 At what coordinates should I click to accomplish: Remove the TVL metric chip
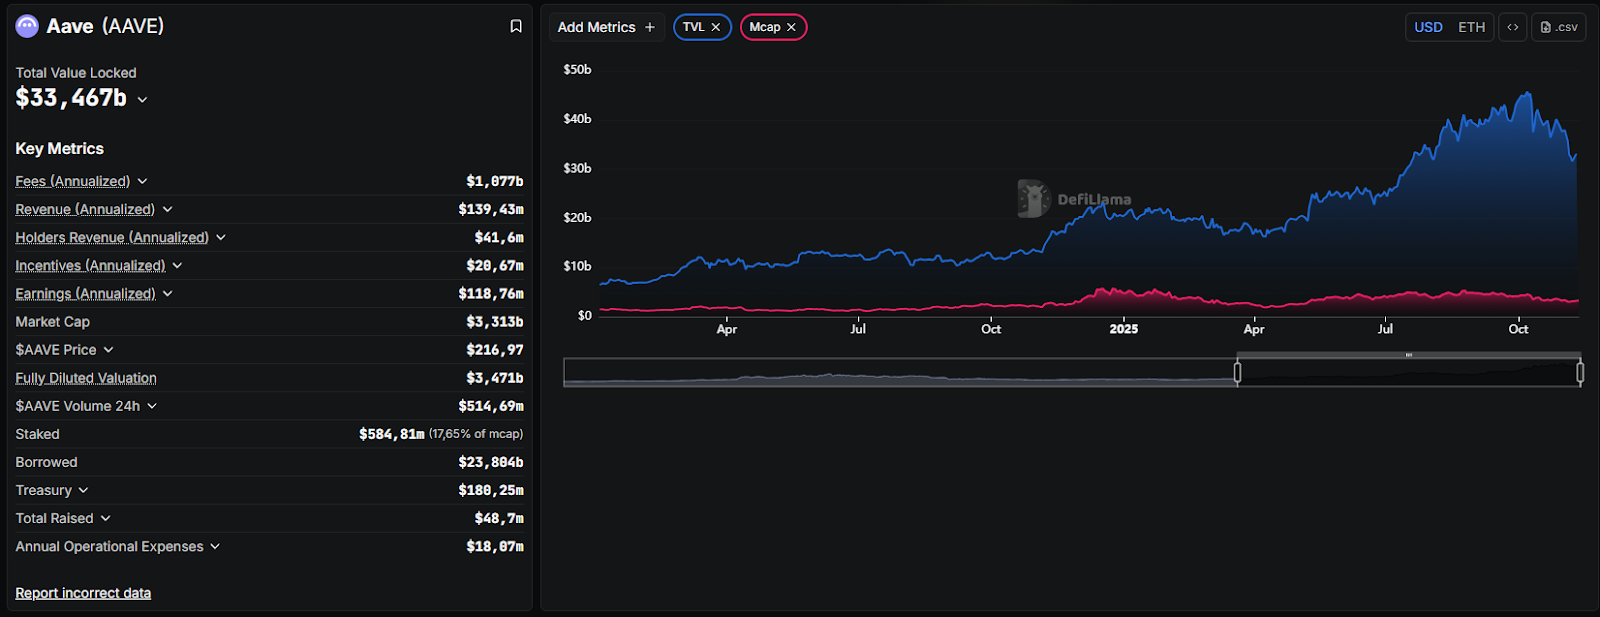(716, 27)
